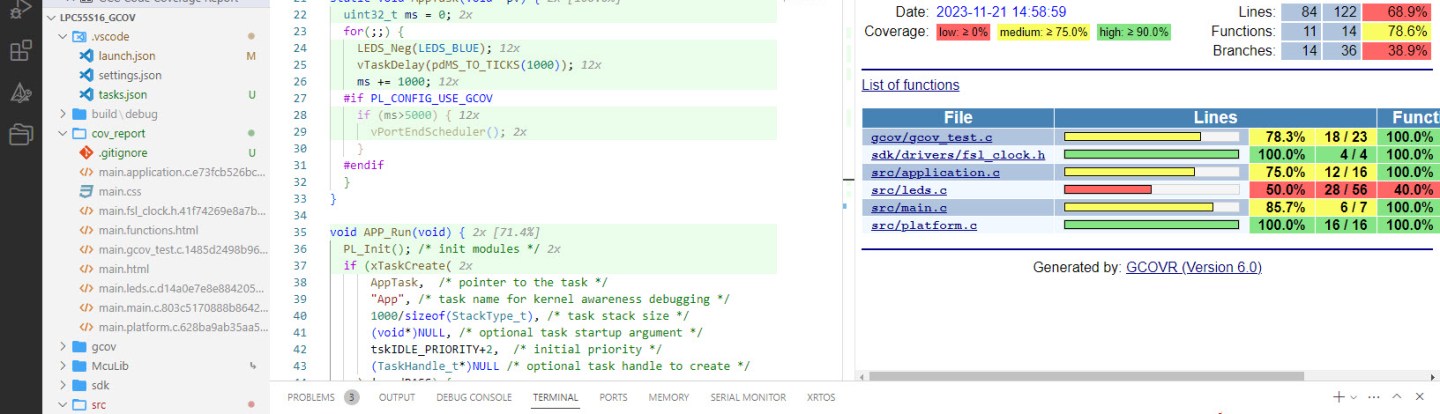Image resolution: width=1440 pixels, height=414 pixels.
Task: Click line 35 'void APP_Run(void)' in editor
Action: tap(395, 231)
